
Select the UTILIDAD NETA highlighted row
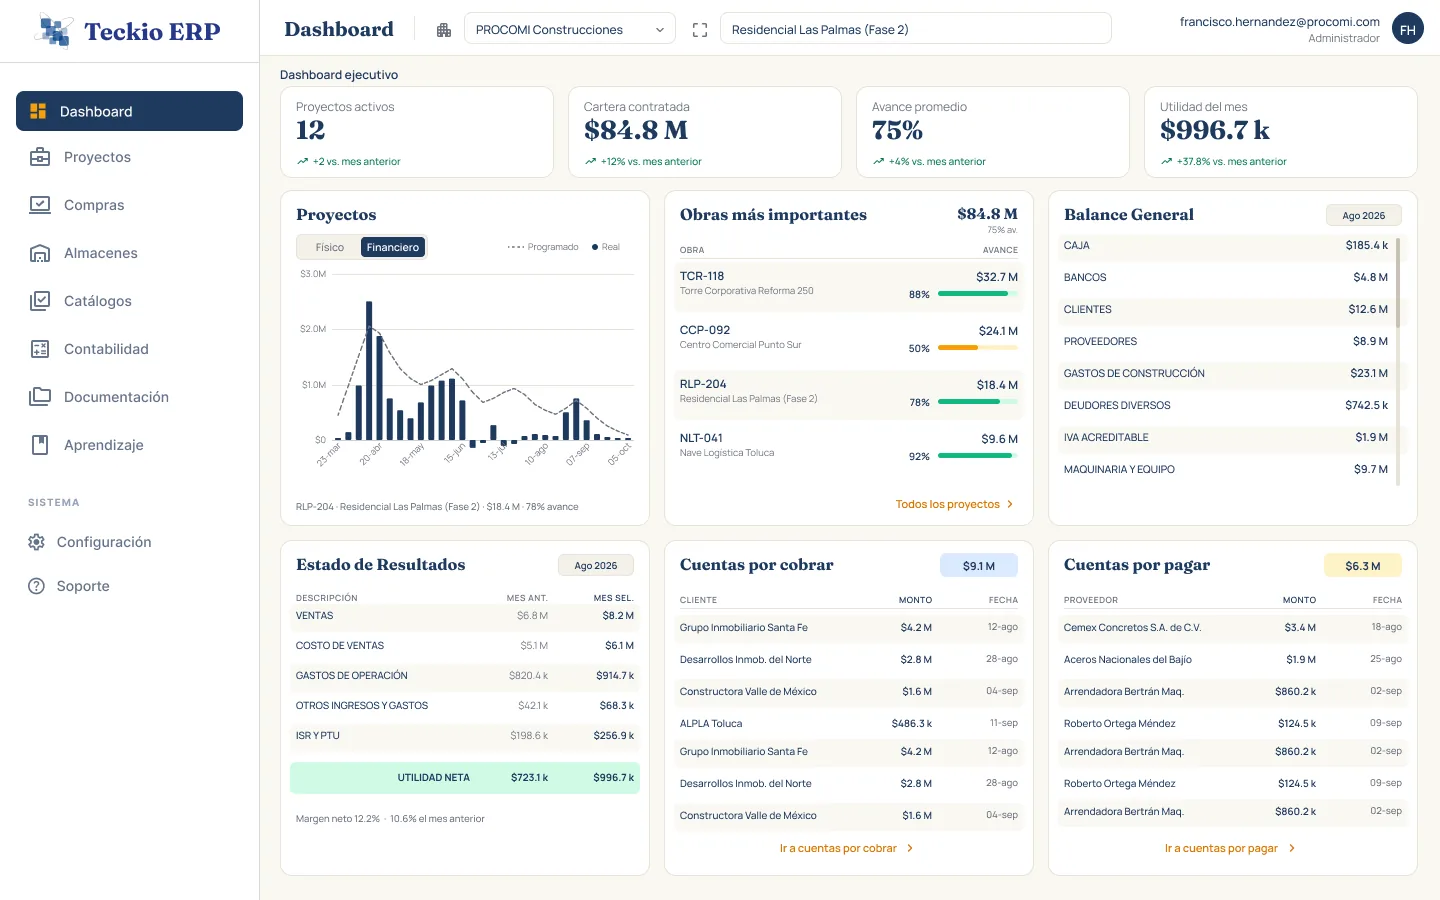465,777
